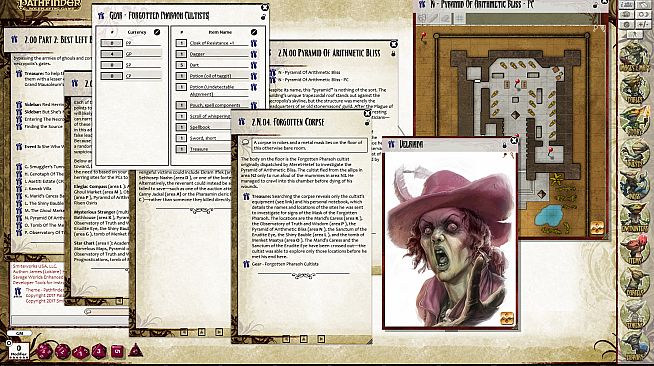Open N. Pyramid Of Arithmetic entry link
The image size is (654, 366).
pyautogui.click(x=19, y=218)
